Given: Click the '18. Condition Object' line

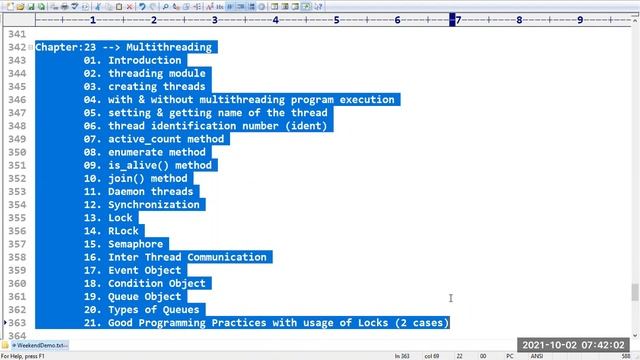Looking at the screenshot, I should (x=144, y=283).
